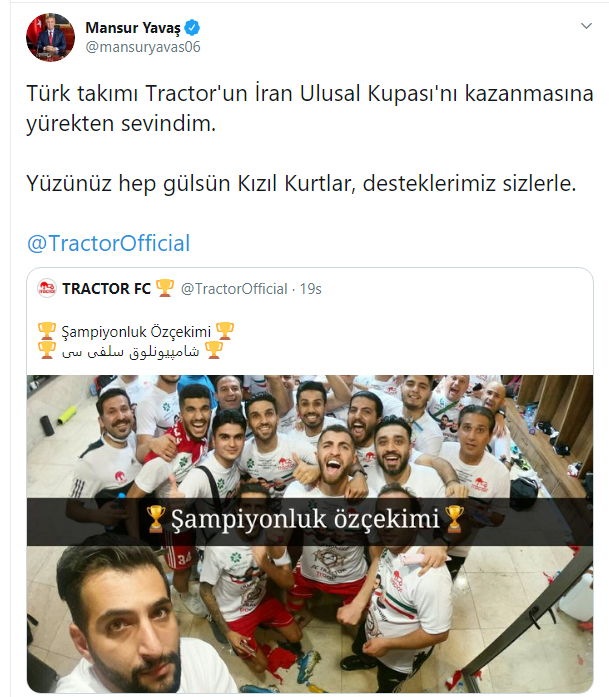Image resolution: width=609 pixels, height=697 pixels.
Task: Click Mansur Yavaş profile avatar
Action: (50, 37)
